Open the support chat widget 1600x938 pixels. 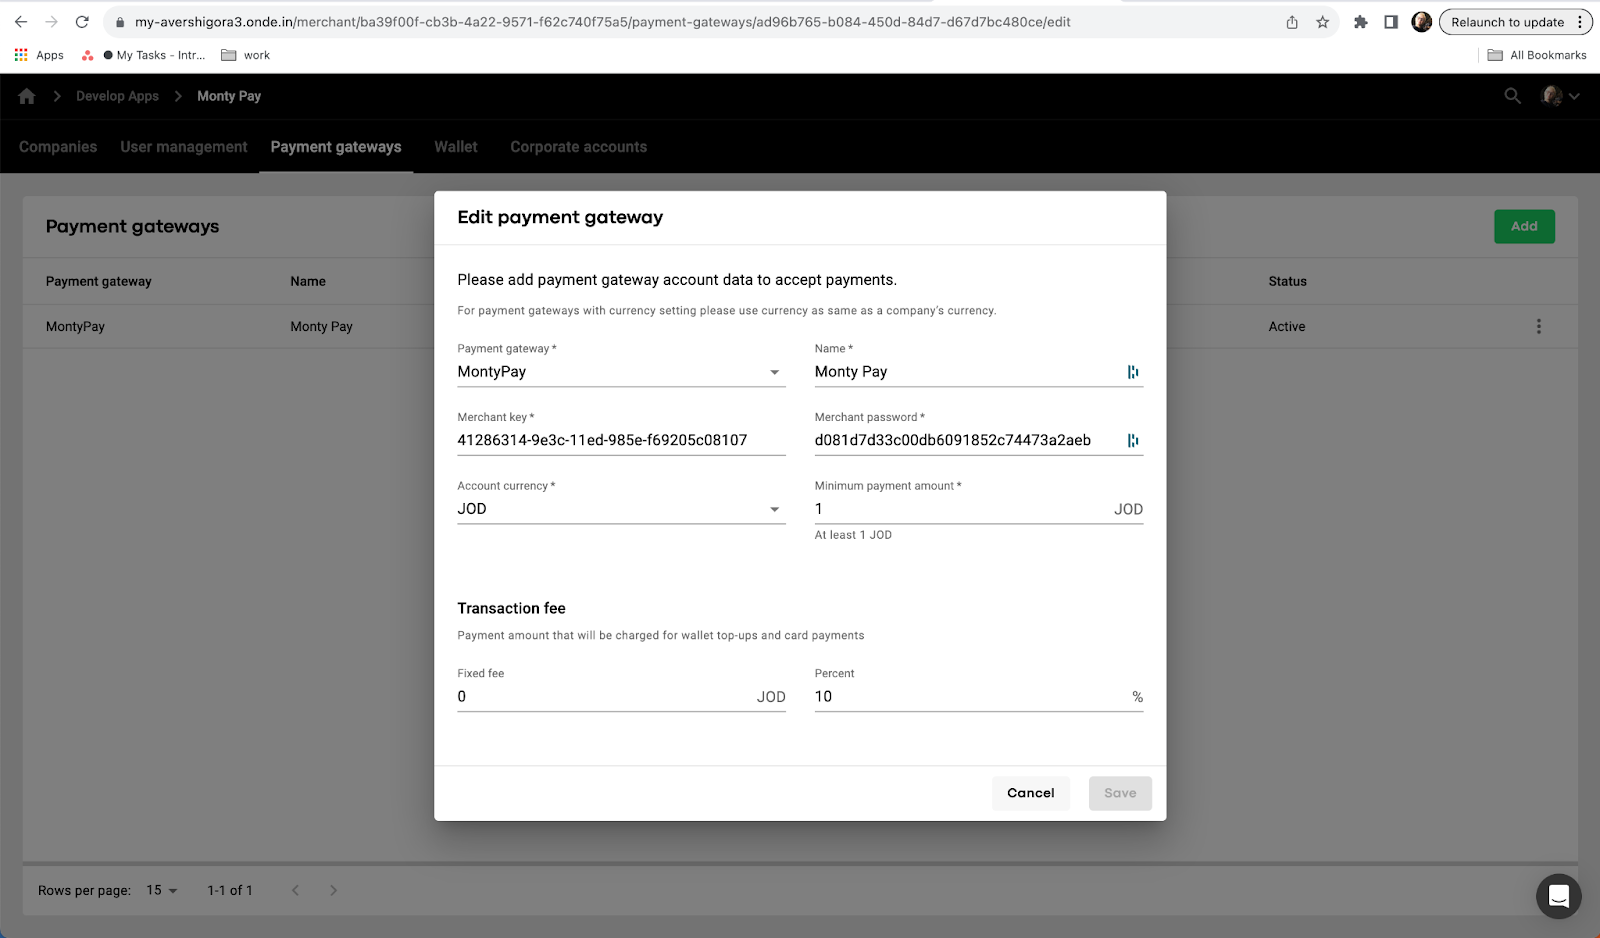(x=1558, y=896)
